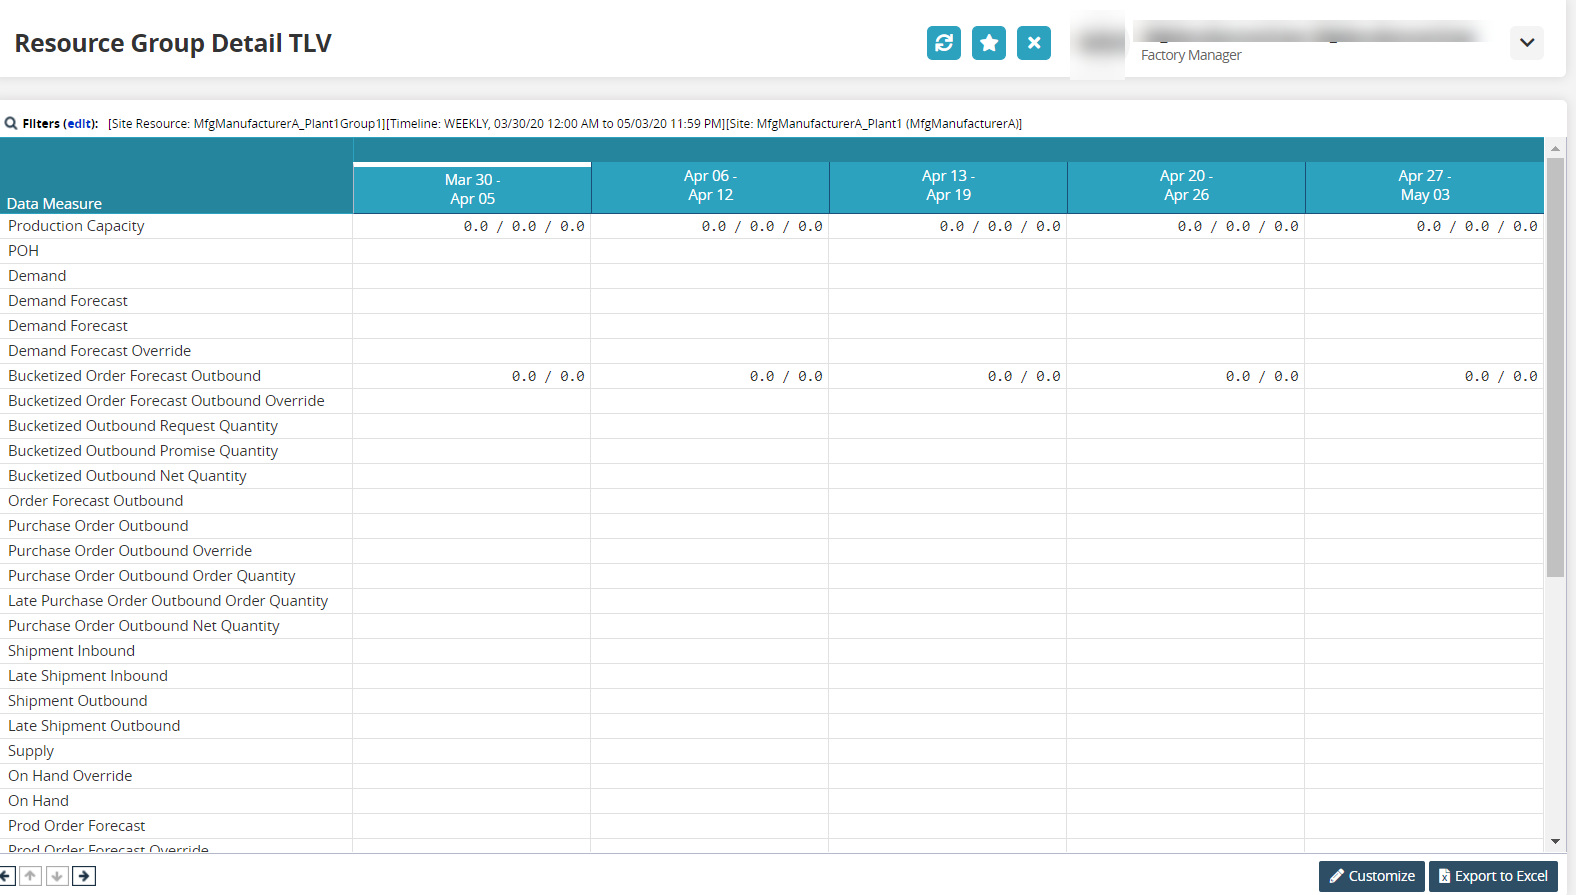Add this report to favorites with star icon
The image size is (1576, 895).
[988, 43]
